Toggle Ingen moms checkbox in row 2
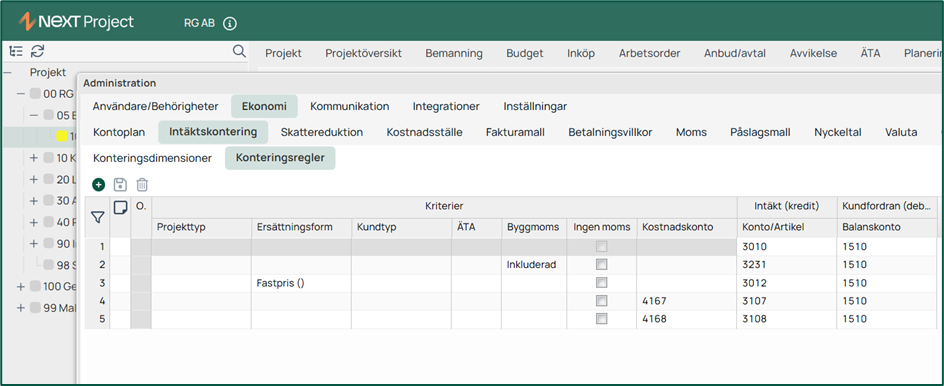 tap(601, 264)
